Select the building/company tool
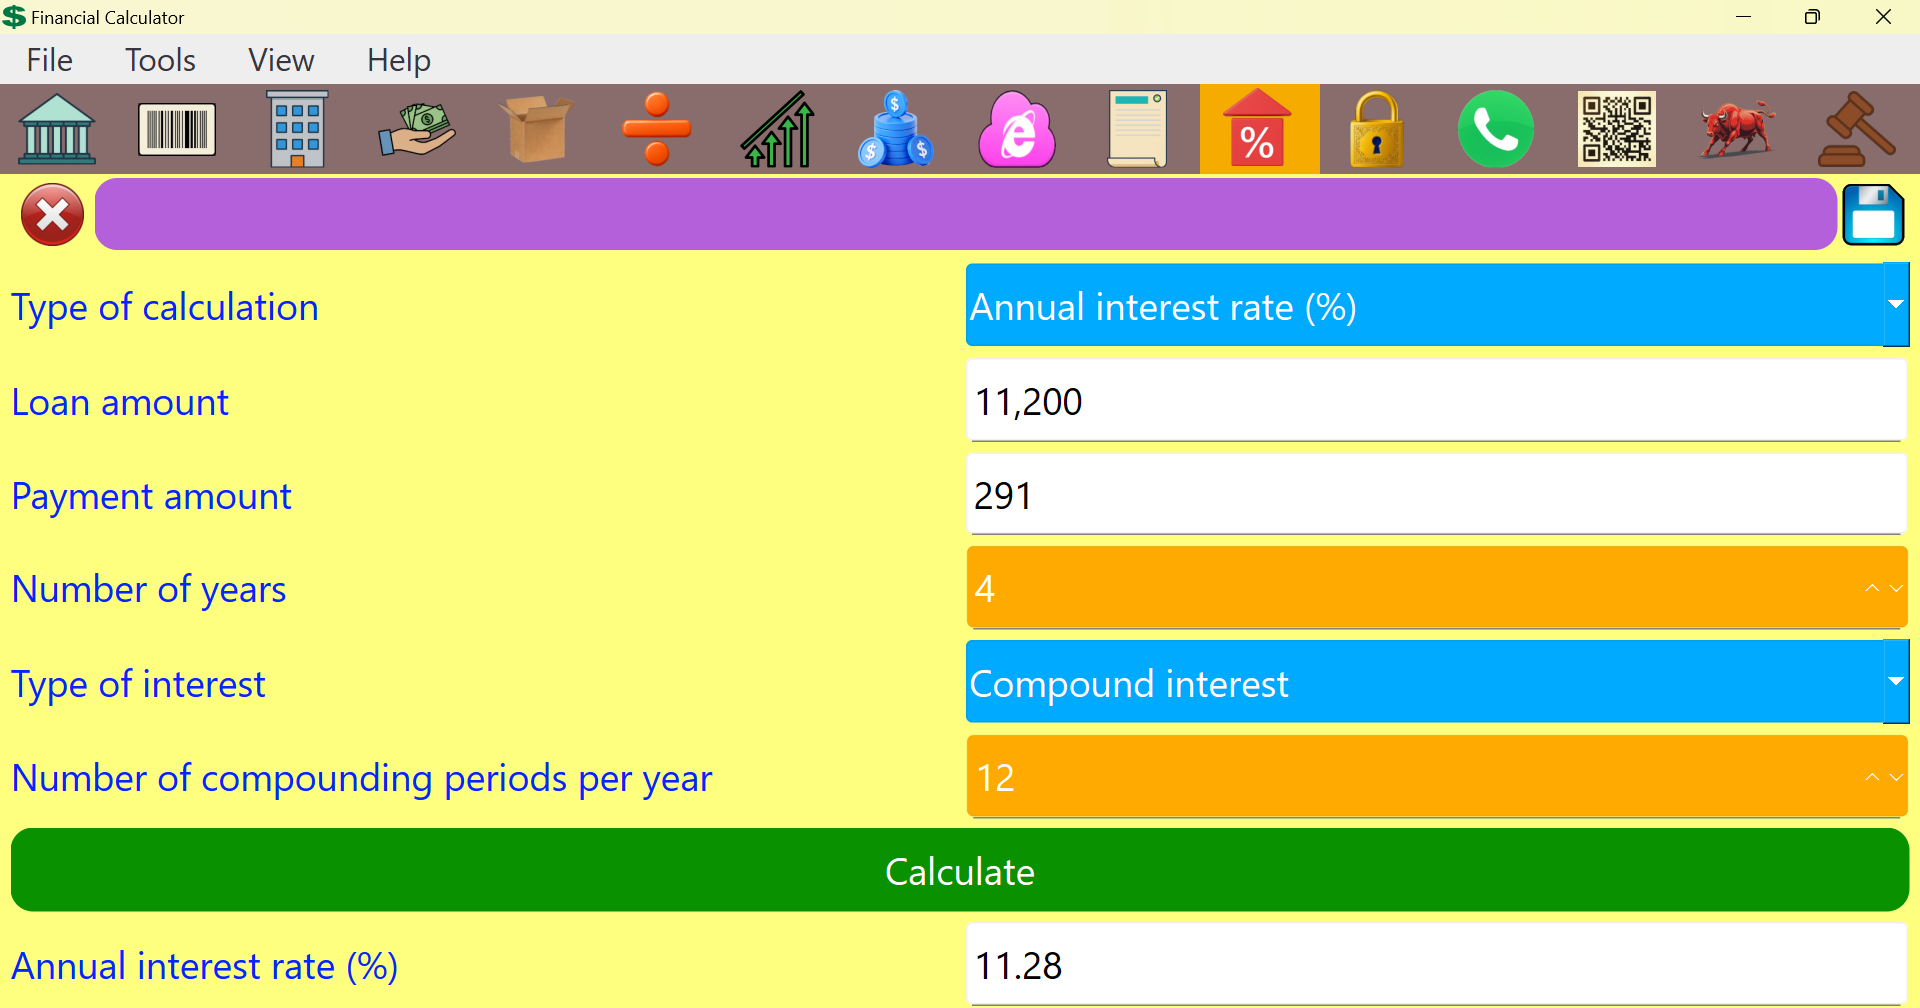This screenshot has width=1920, height=1008. 296,129
